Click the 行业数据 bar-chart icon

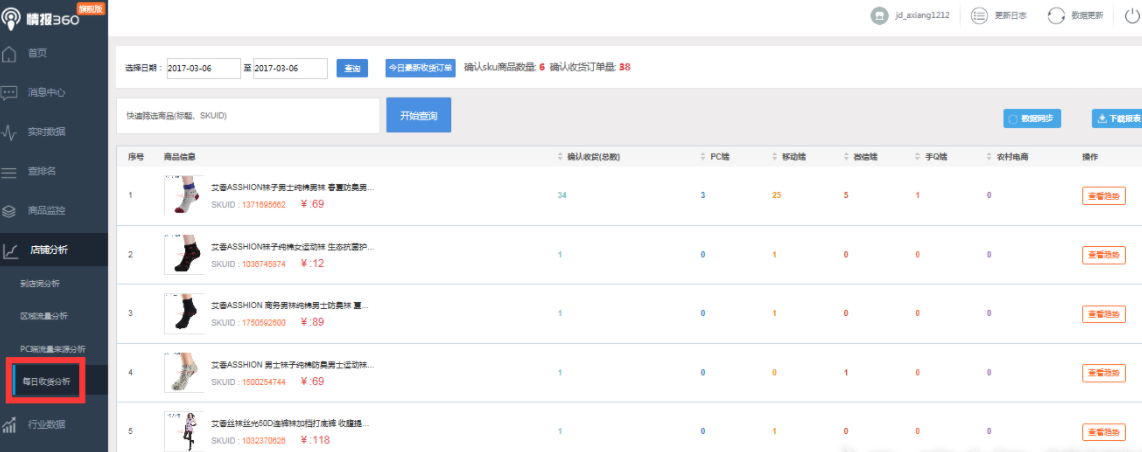(x=9, y=424)
